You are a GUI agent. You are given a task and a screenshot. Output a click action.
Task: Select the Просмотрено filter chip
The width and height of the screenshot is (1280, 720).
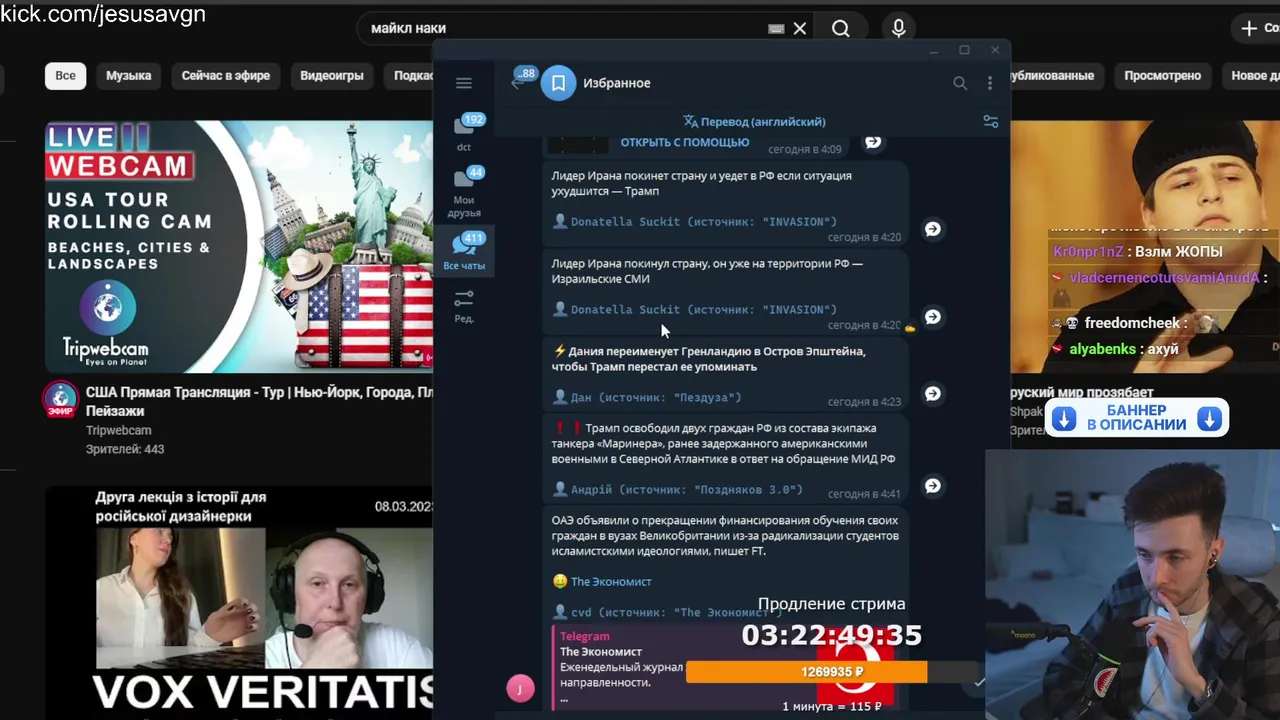[x=1161, y=76]
